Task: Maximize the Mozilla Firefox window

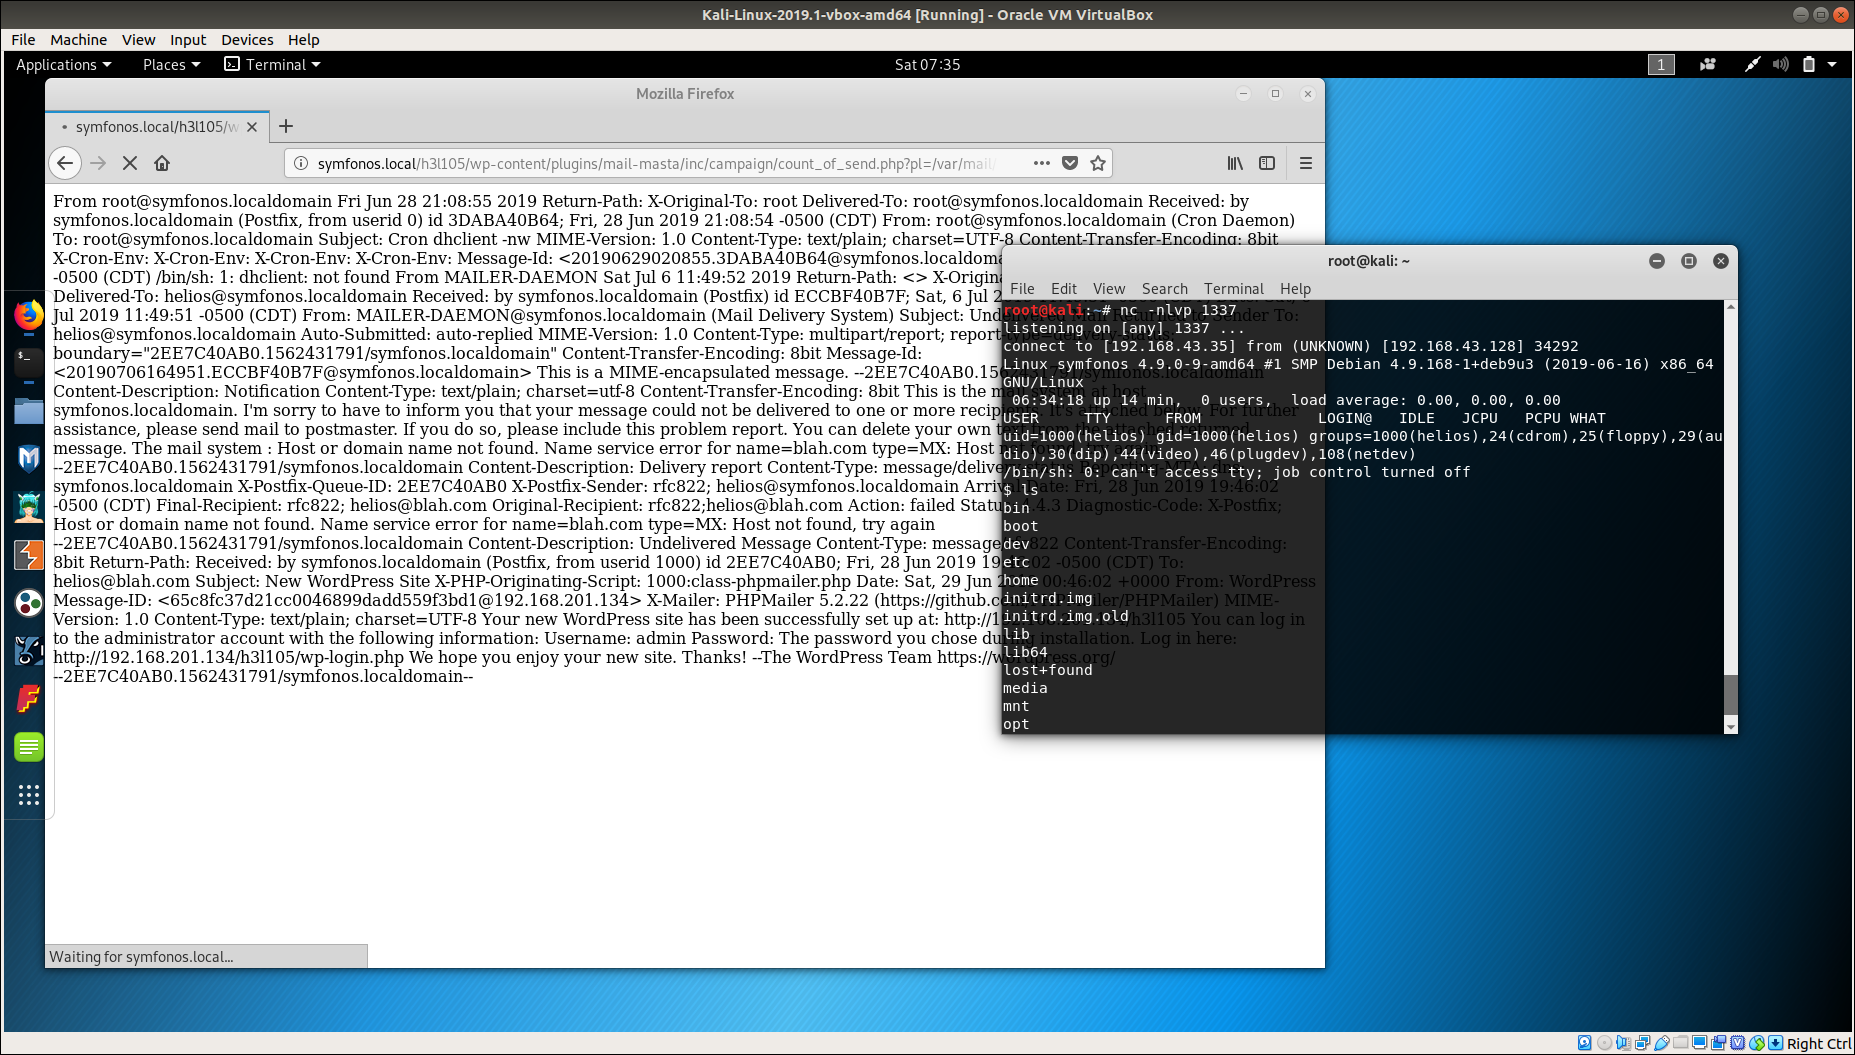Action: click(x=1275, y=94)
